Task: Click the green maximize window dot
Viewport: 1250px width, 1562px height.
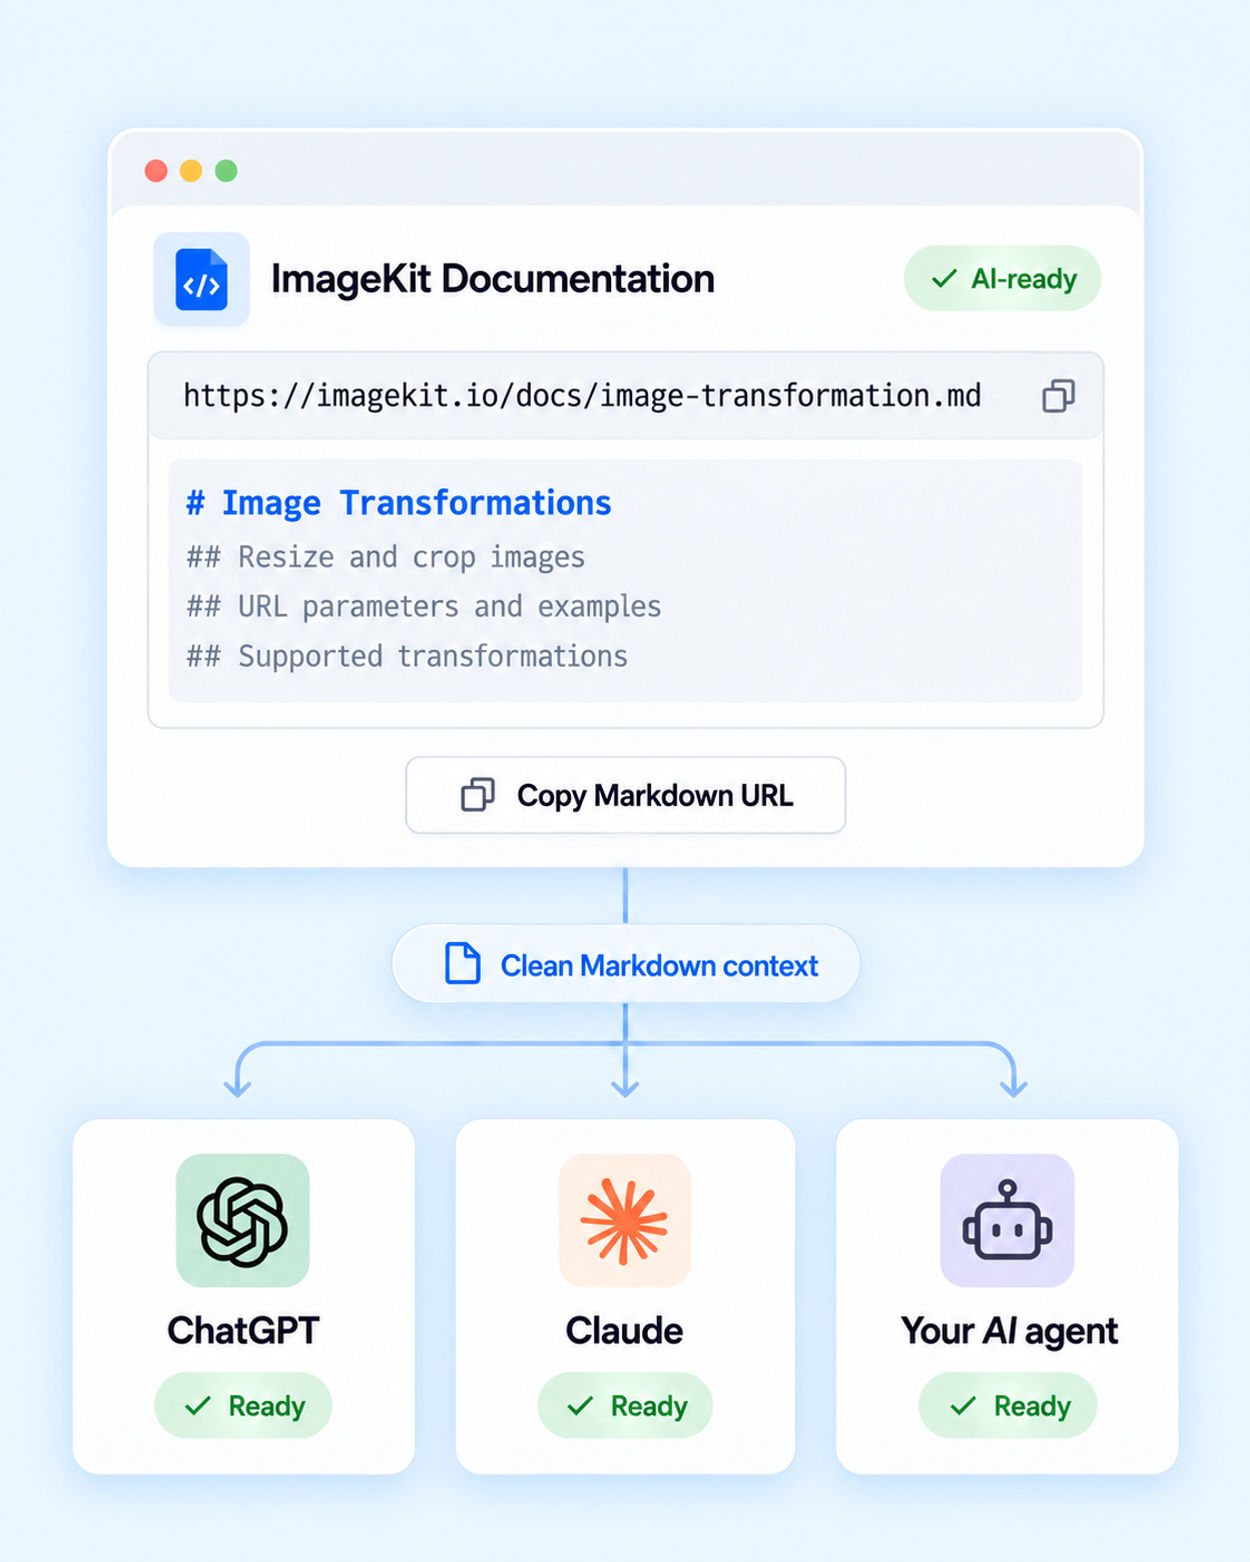Action: pyautogui.click(x=227, y=171)
